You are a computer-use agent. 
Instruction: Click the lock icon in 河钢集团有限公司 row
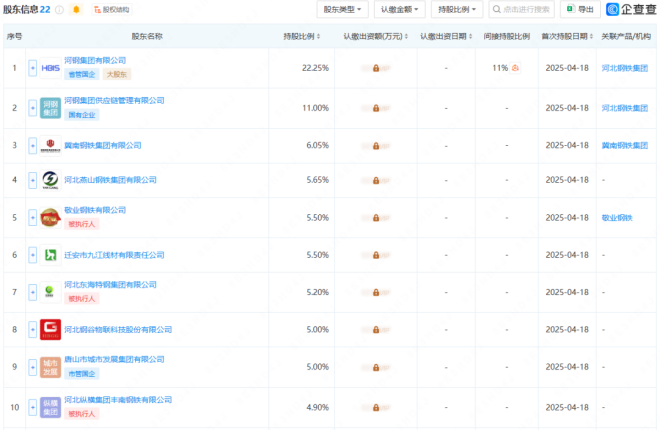point(376,68)
